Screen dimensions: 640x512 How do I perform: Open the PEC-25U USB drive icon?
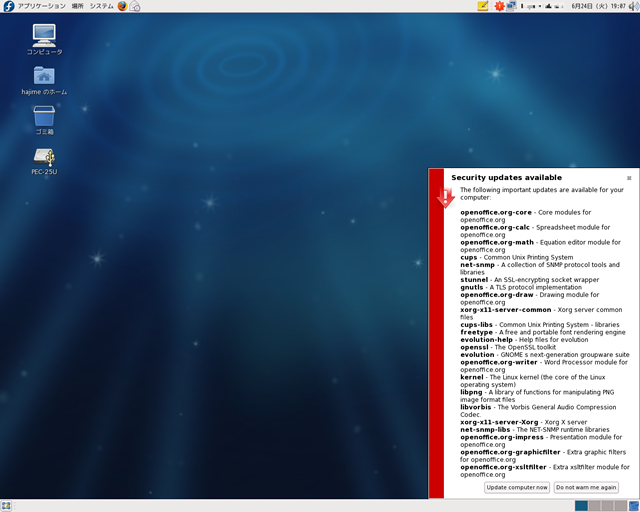tap(44, 162)
